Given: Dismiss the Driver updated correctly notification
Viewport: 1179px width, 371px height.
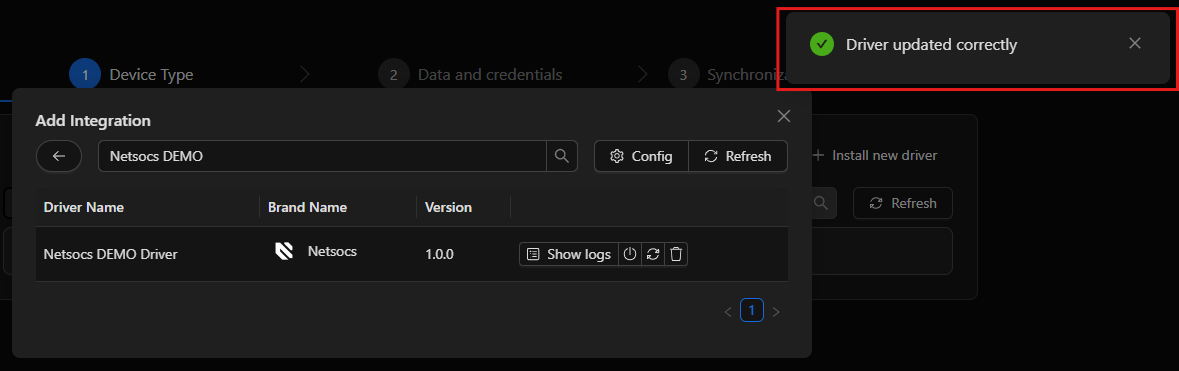Looking at the screenshot, I should click(x=1135, y=44).
